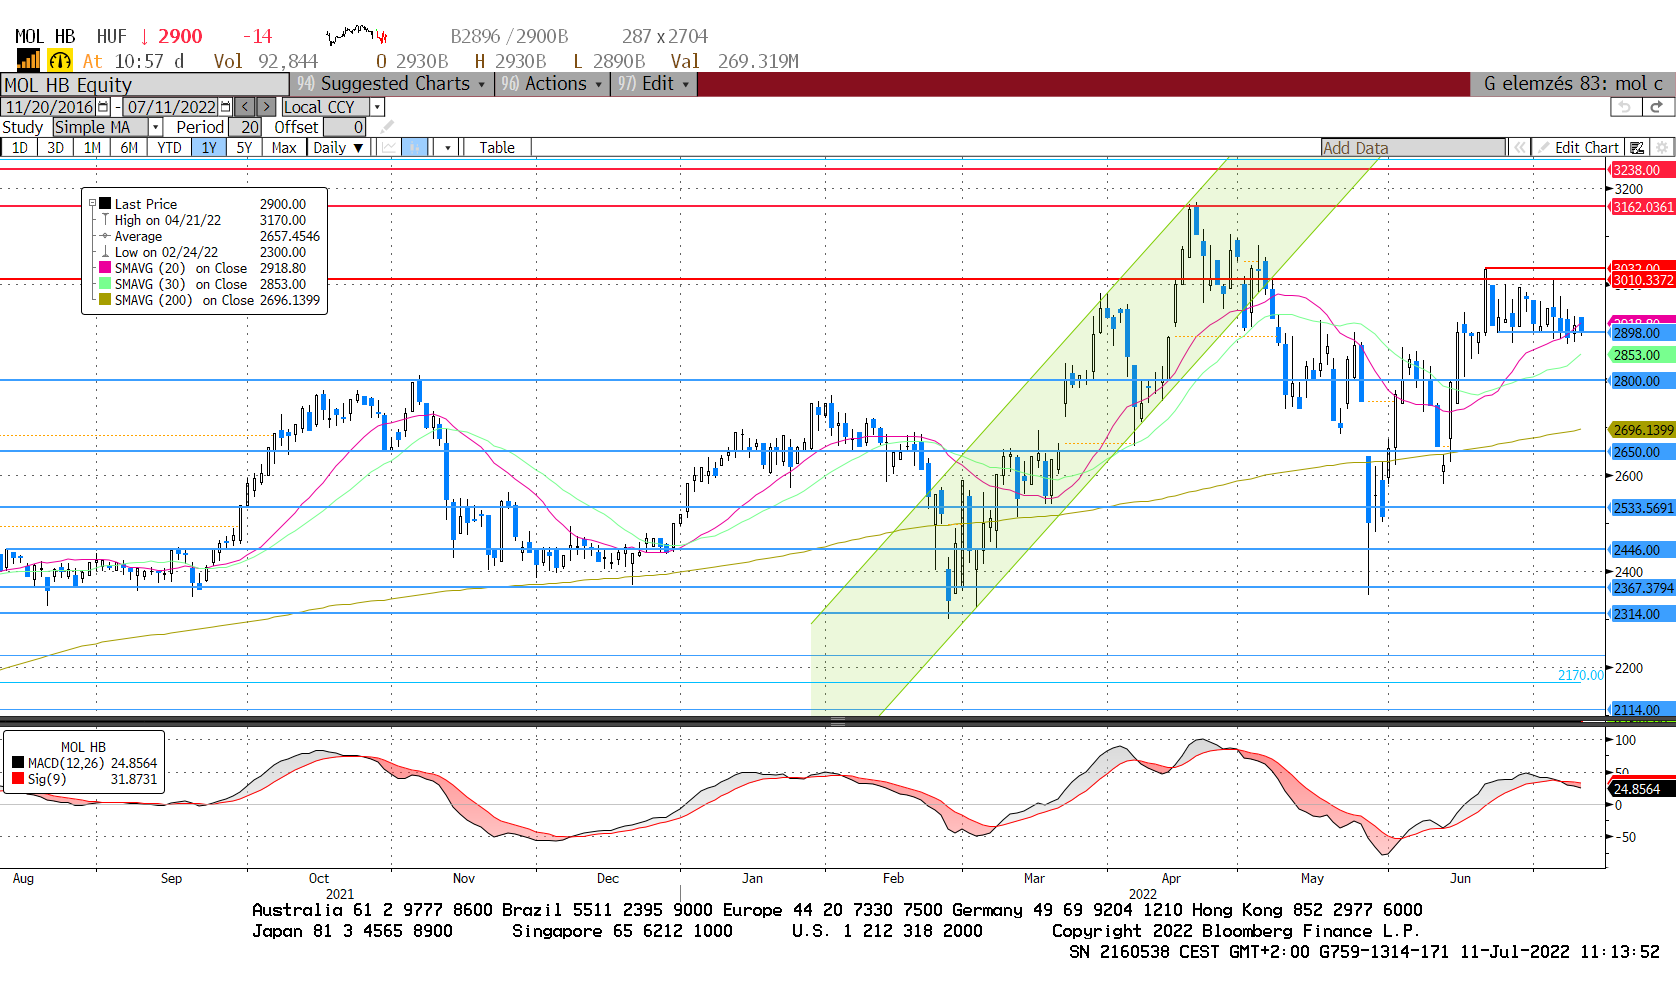This screenshot has height=995, width=1676.
Task: Click the G elemzés 83 chart title
Action: click(x=1573, y=84)
